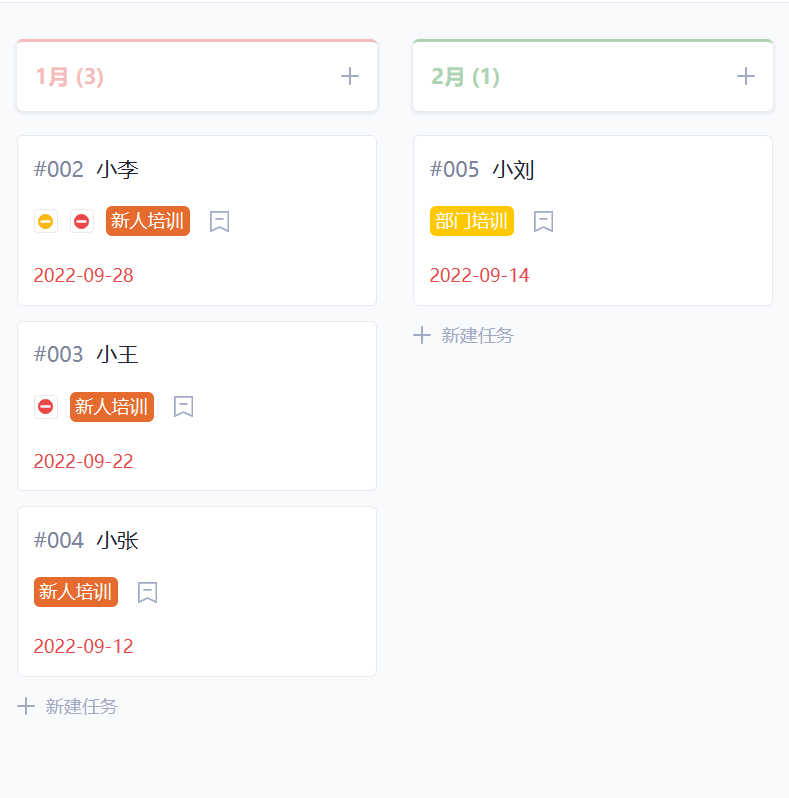Click yellow minus status icon on 小李 card
The width and height of the screenshot is (789, 798).
(45, 221)
